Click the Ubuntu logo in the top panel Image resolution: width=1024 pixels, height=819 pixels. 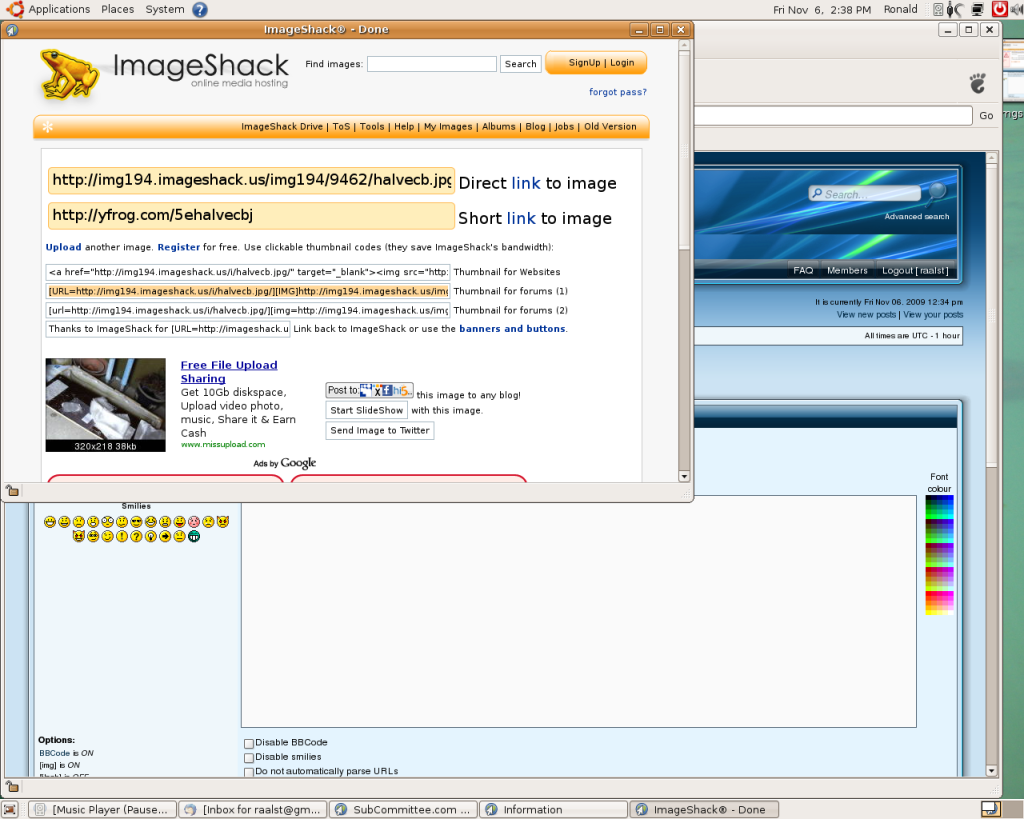pos(14,9)
